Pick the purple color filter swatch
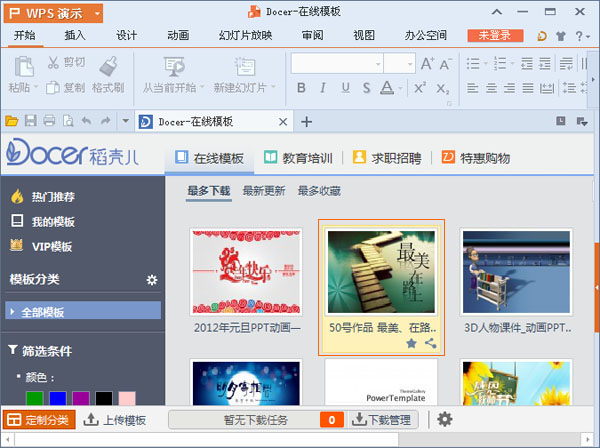The height and width of the screenshot is (448, 600). (x=81, y=398)
